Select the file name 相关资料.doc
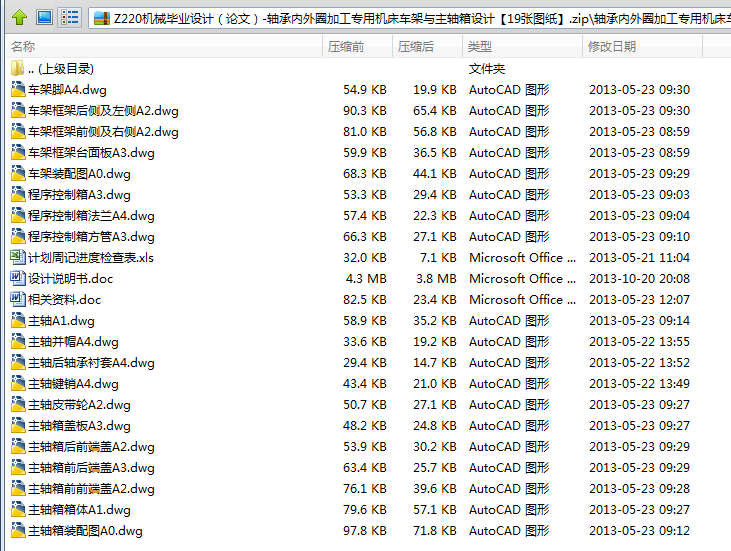The image size is (731, 551). 64,299
